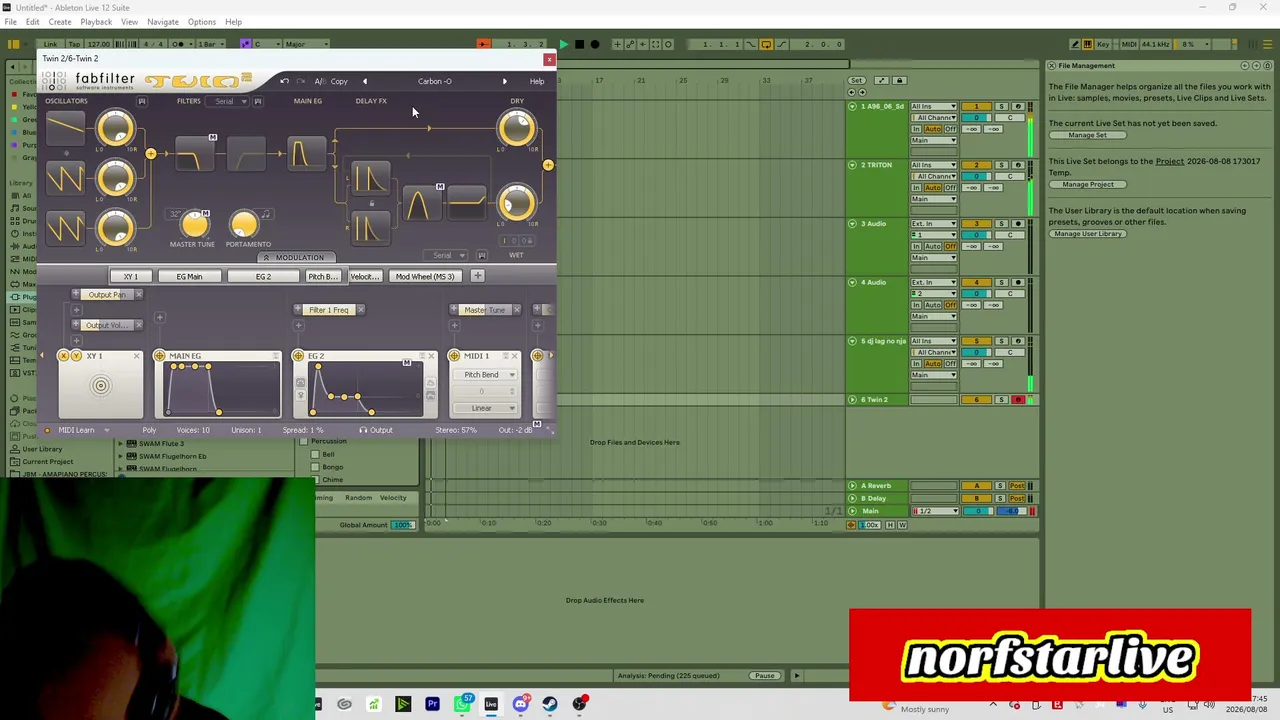Set track 3 Audio monitor to Off
This screenshot has height=720, width=1280.
950,246
